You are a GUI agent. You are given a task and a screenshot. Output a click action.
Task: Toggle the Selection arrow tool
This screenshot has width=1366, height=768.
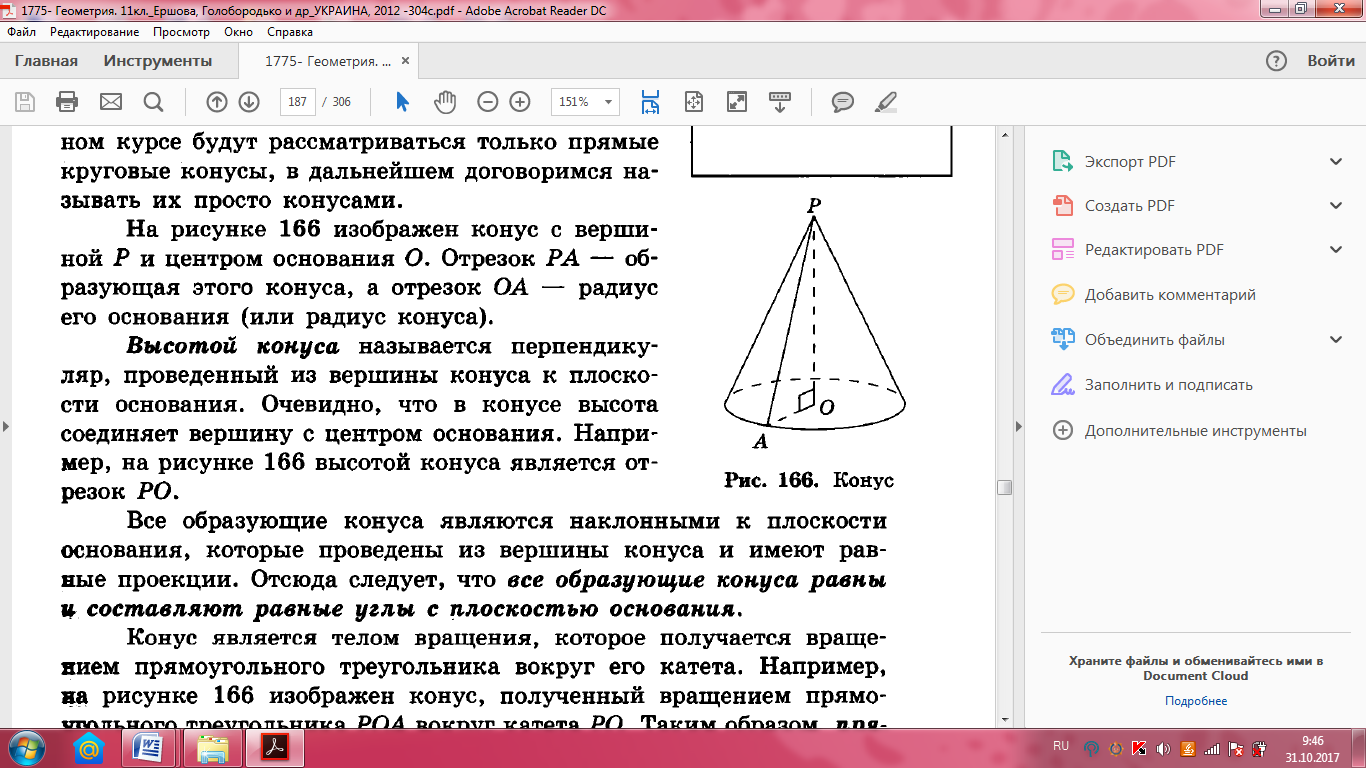(402, 101)
